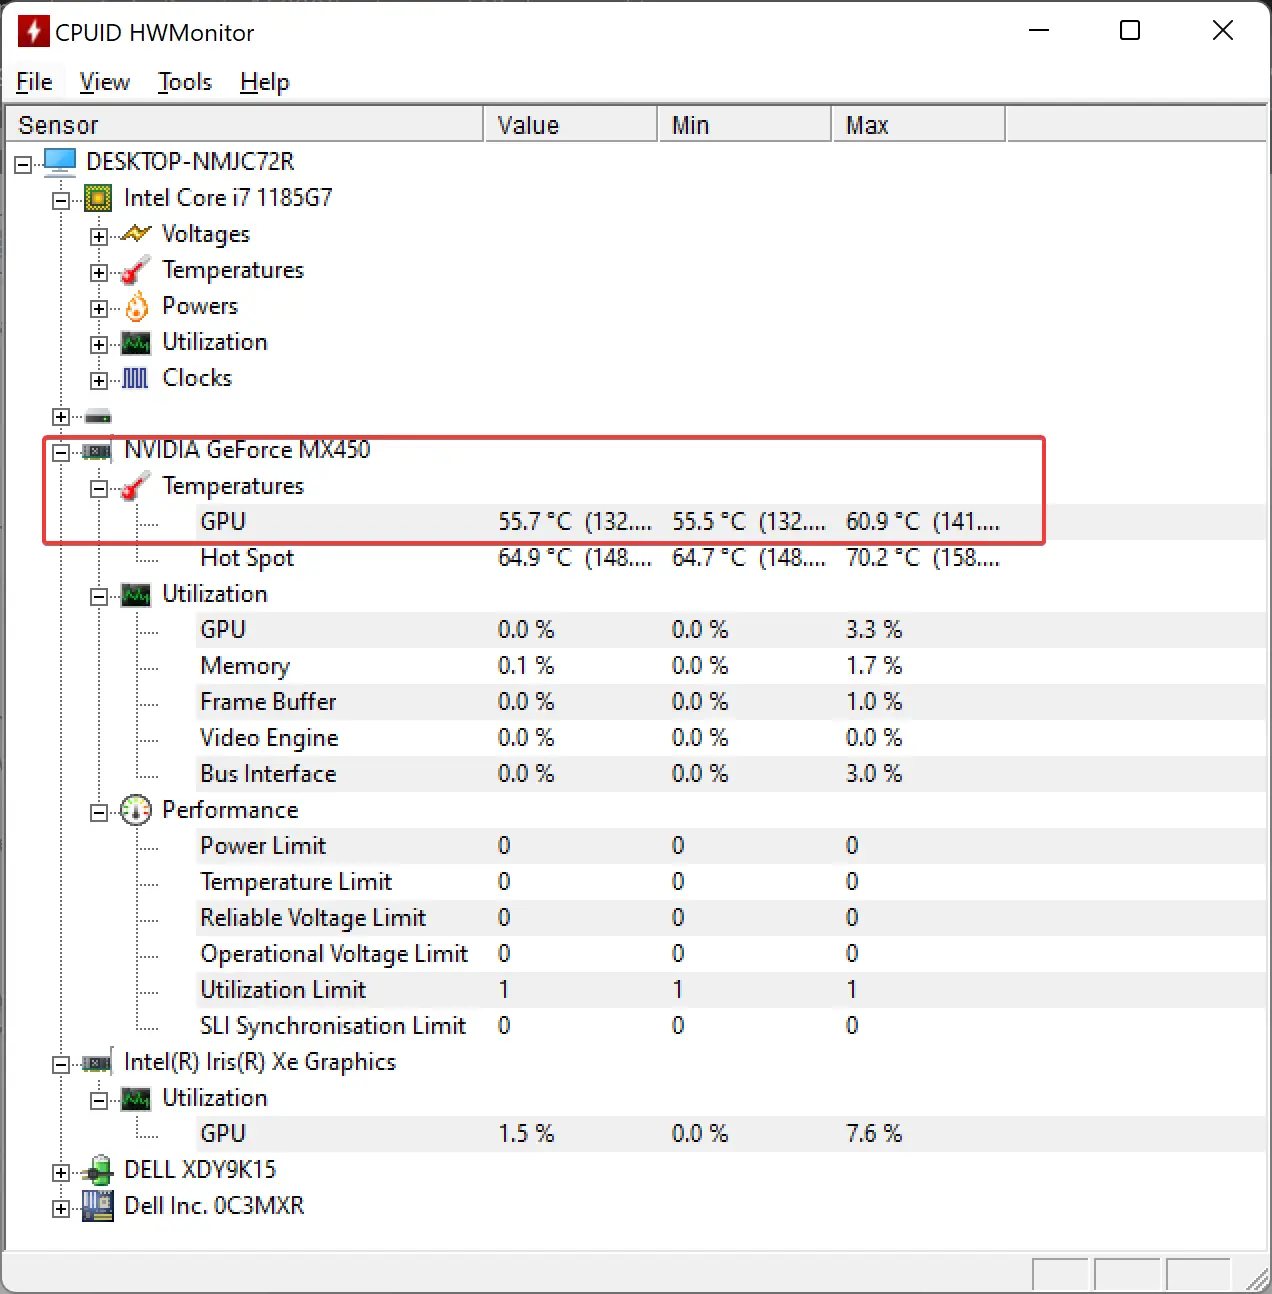Click the Powers flame icon
This screenshot has width=1272, height=1294.
tap(136, 306)
